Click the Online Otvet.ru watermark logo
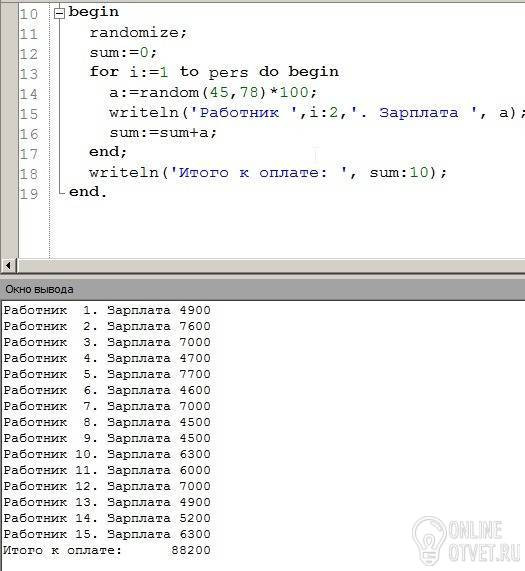The height and width of the screenshot is (571, 525). pyautogui.click(x=467, y=542)
